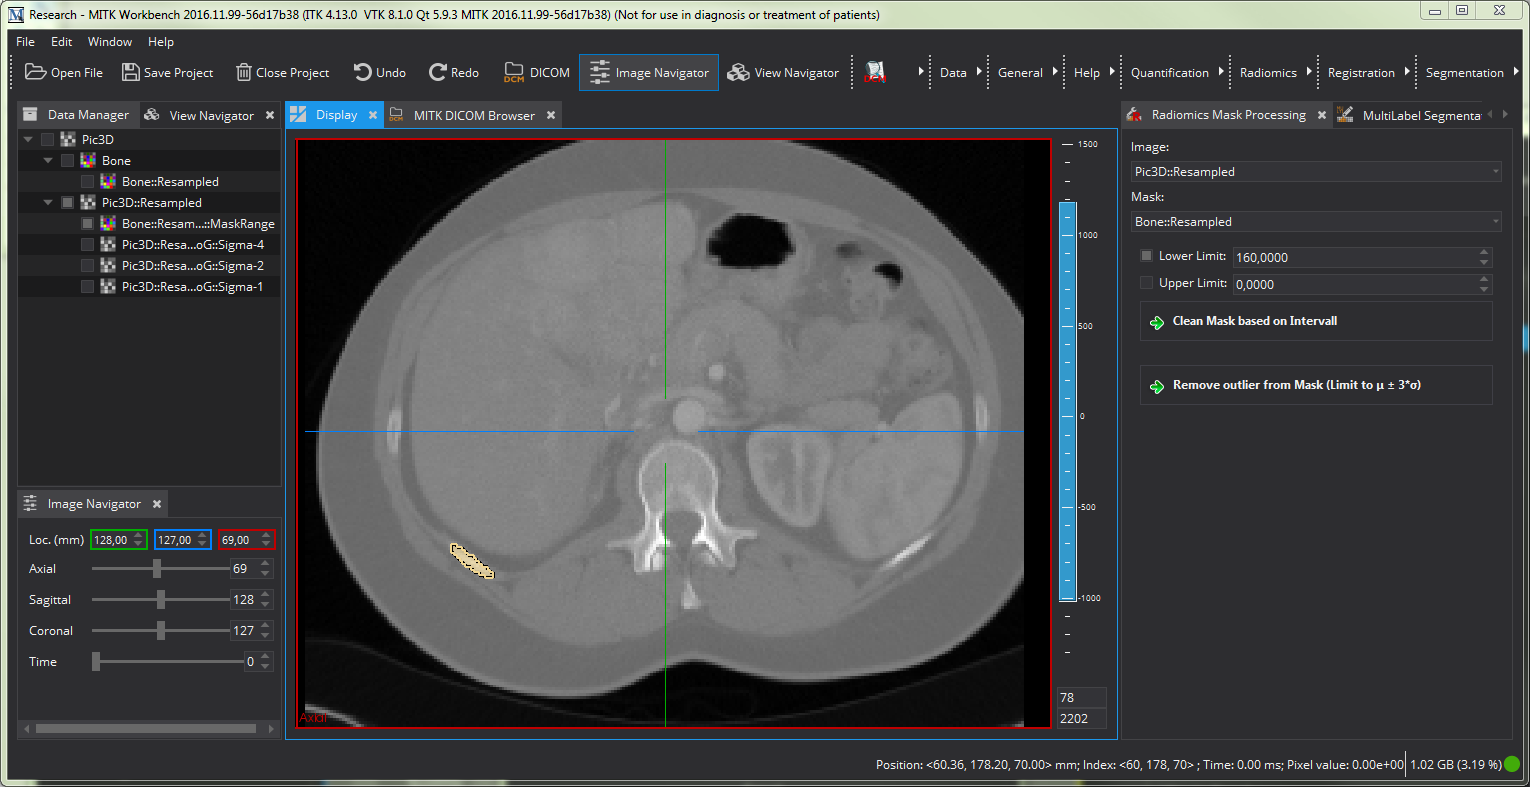Click the Bone::Resampled node icon
Screen dimensions: 1530x787
tap(108, 181)
